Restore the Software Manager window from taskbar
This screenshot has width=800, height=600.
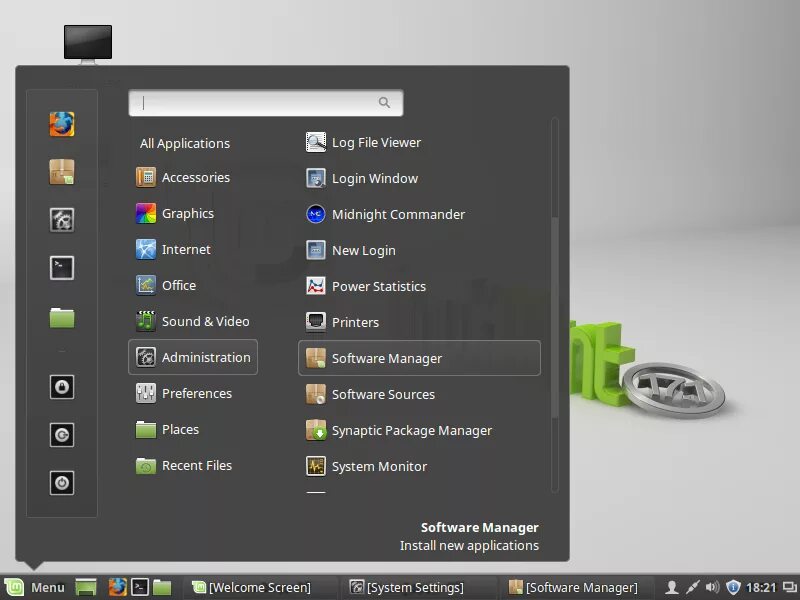coord(574,587)
